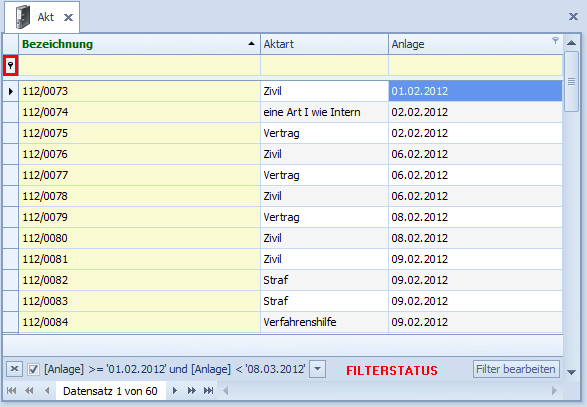Screen dimensions: 587x407
Task: Open the recent filters dropdown arrow
Action: point(317,369)
